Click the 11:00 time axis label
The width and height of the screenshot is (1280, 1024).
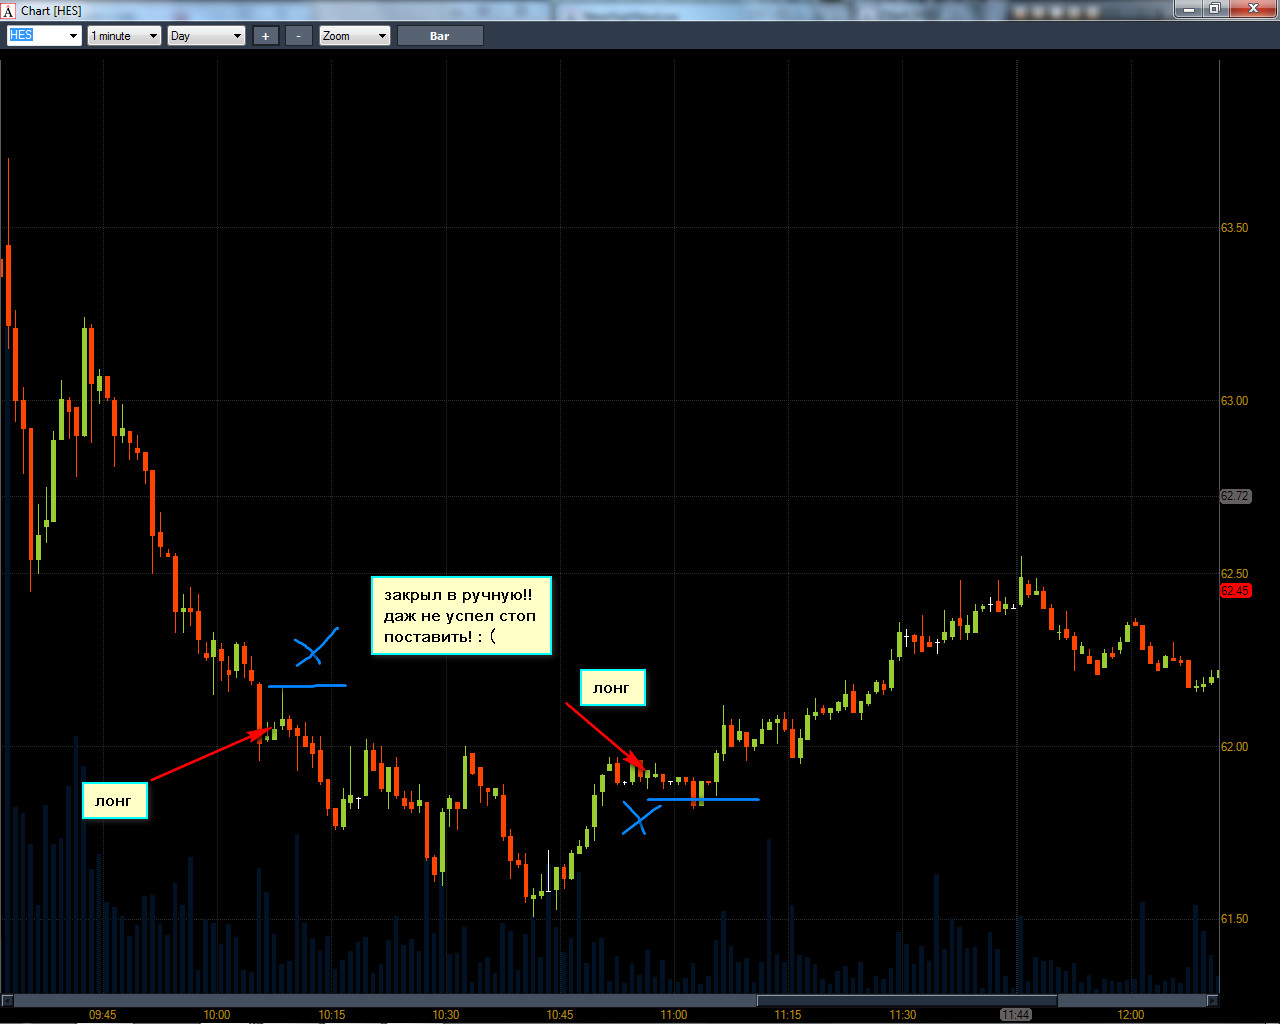point(674,1015)
